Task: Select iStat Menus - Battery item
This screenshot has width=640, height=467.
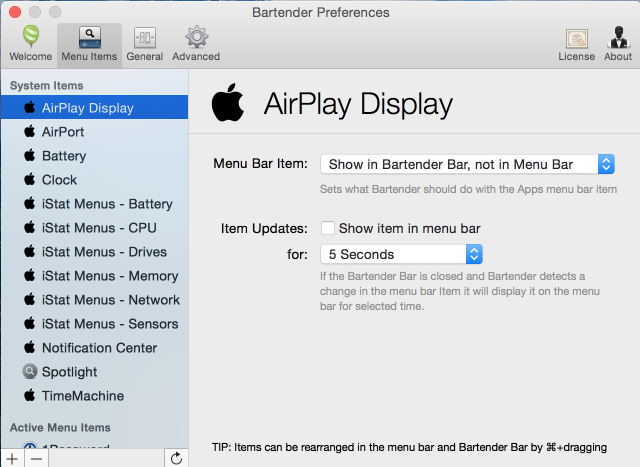Action: click(x=94, y=204)
